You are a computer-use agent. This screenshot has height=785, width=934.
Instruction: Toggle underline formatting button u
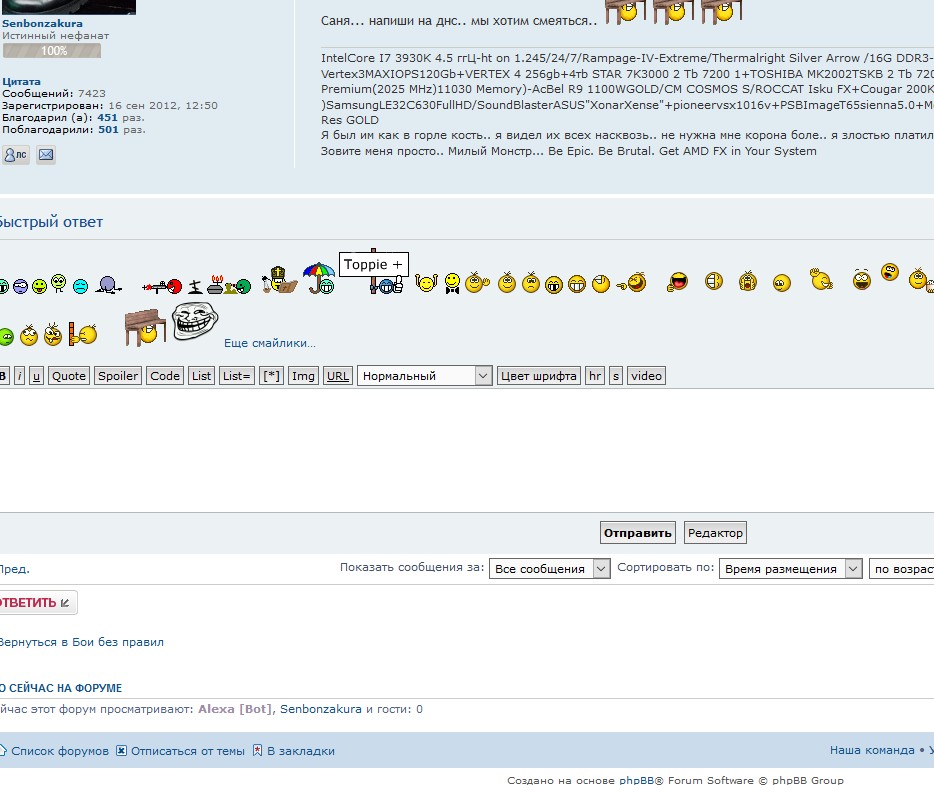(36, 376)
